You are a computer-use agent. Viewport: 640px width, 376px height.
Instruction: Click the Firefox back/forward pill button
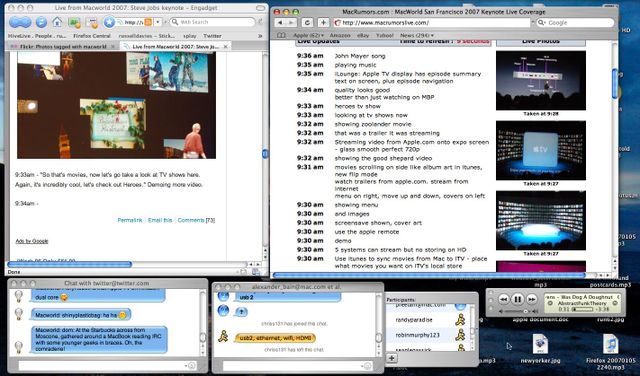coord(20,22)
